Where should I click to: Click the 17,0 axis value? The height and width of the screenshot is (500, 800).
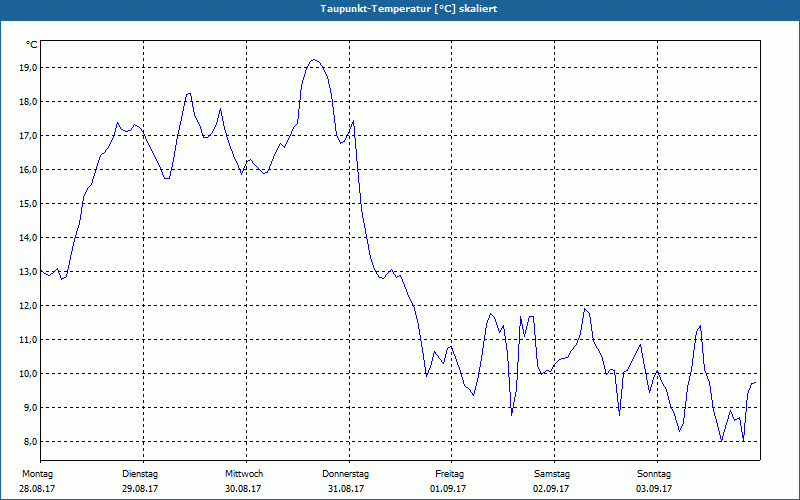(27, 136)
